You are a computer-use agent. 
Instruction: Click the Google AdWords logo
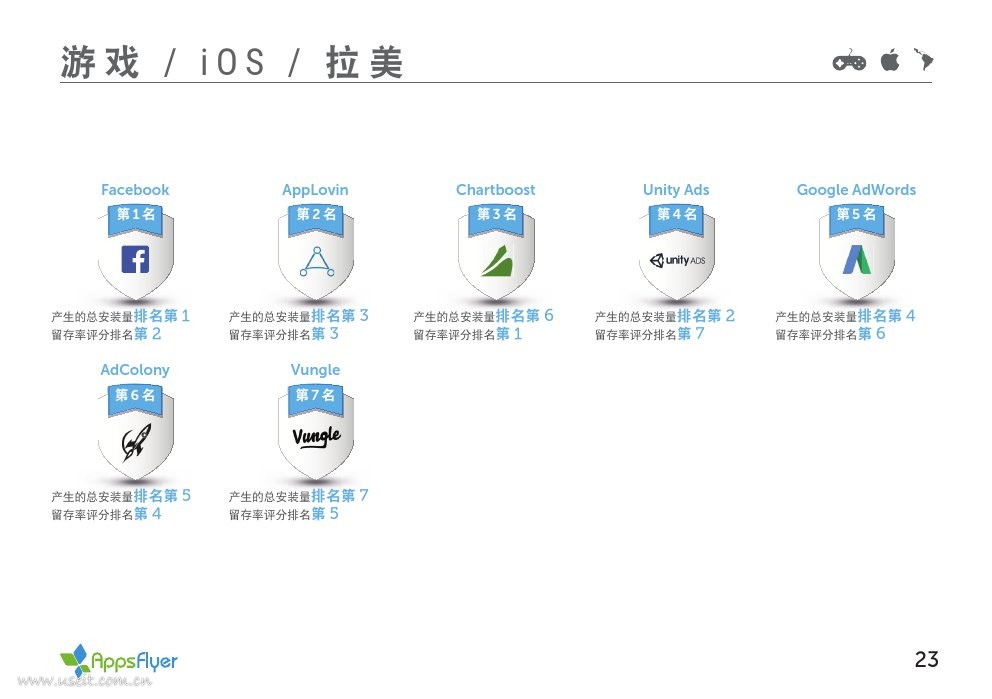tap(857, 259)
